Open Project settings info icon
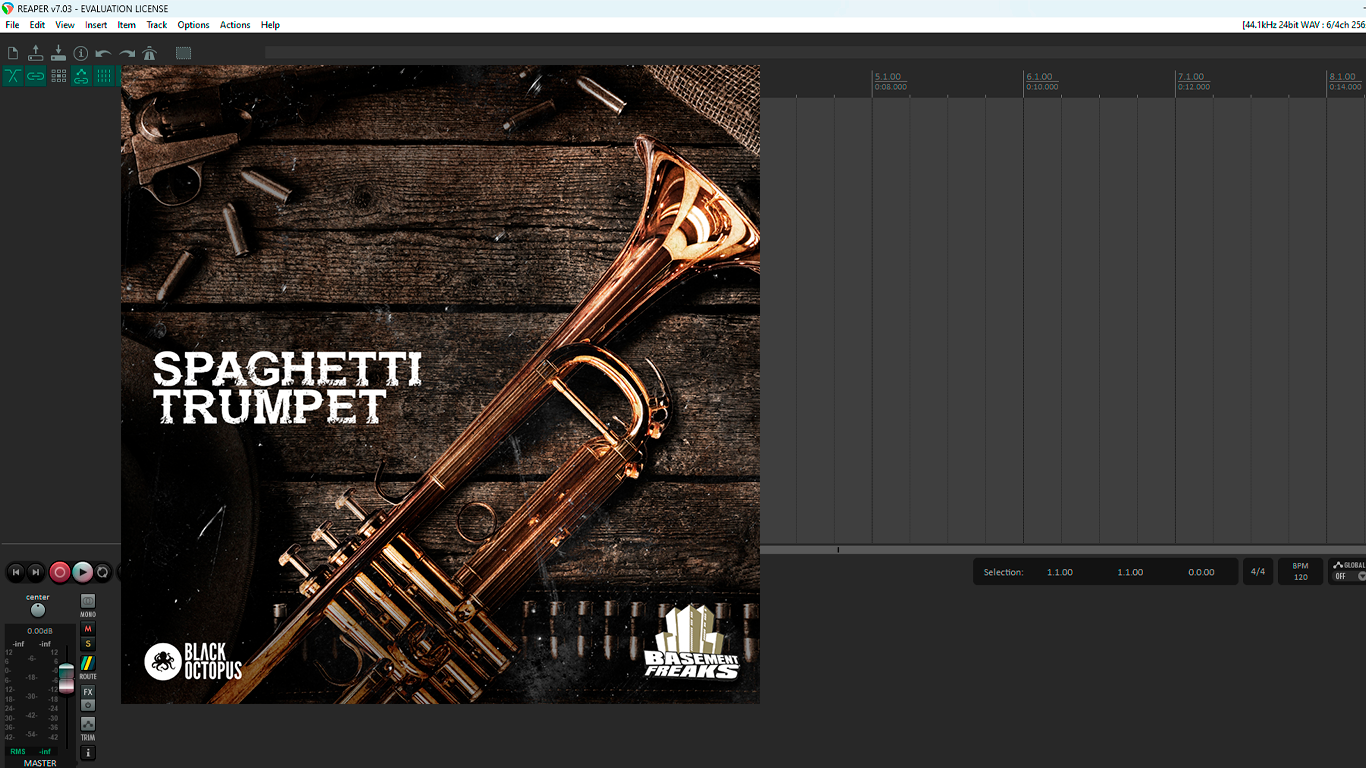The width and height of the screenshot is (1366, 768). pos(81,53)
